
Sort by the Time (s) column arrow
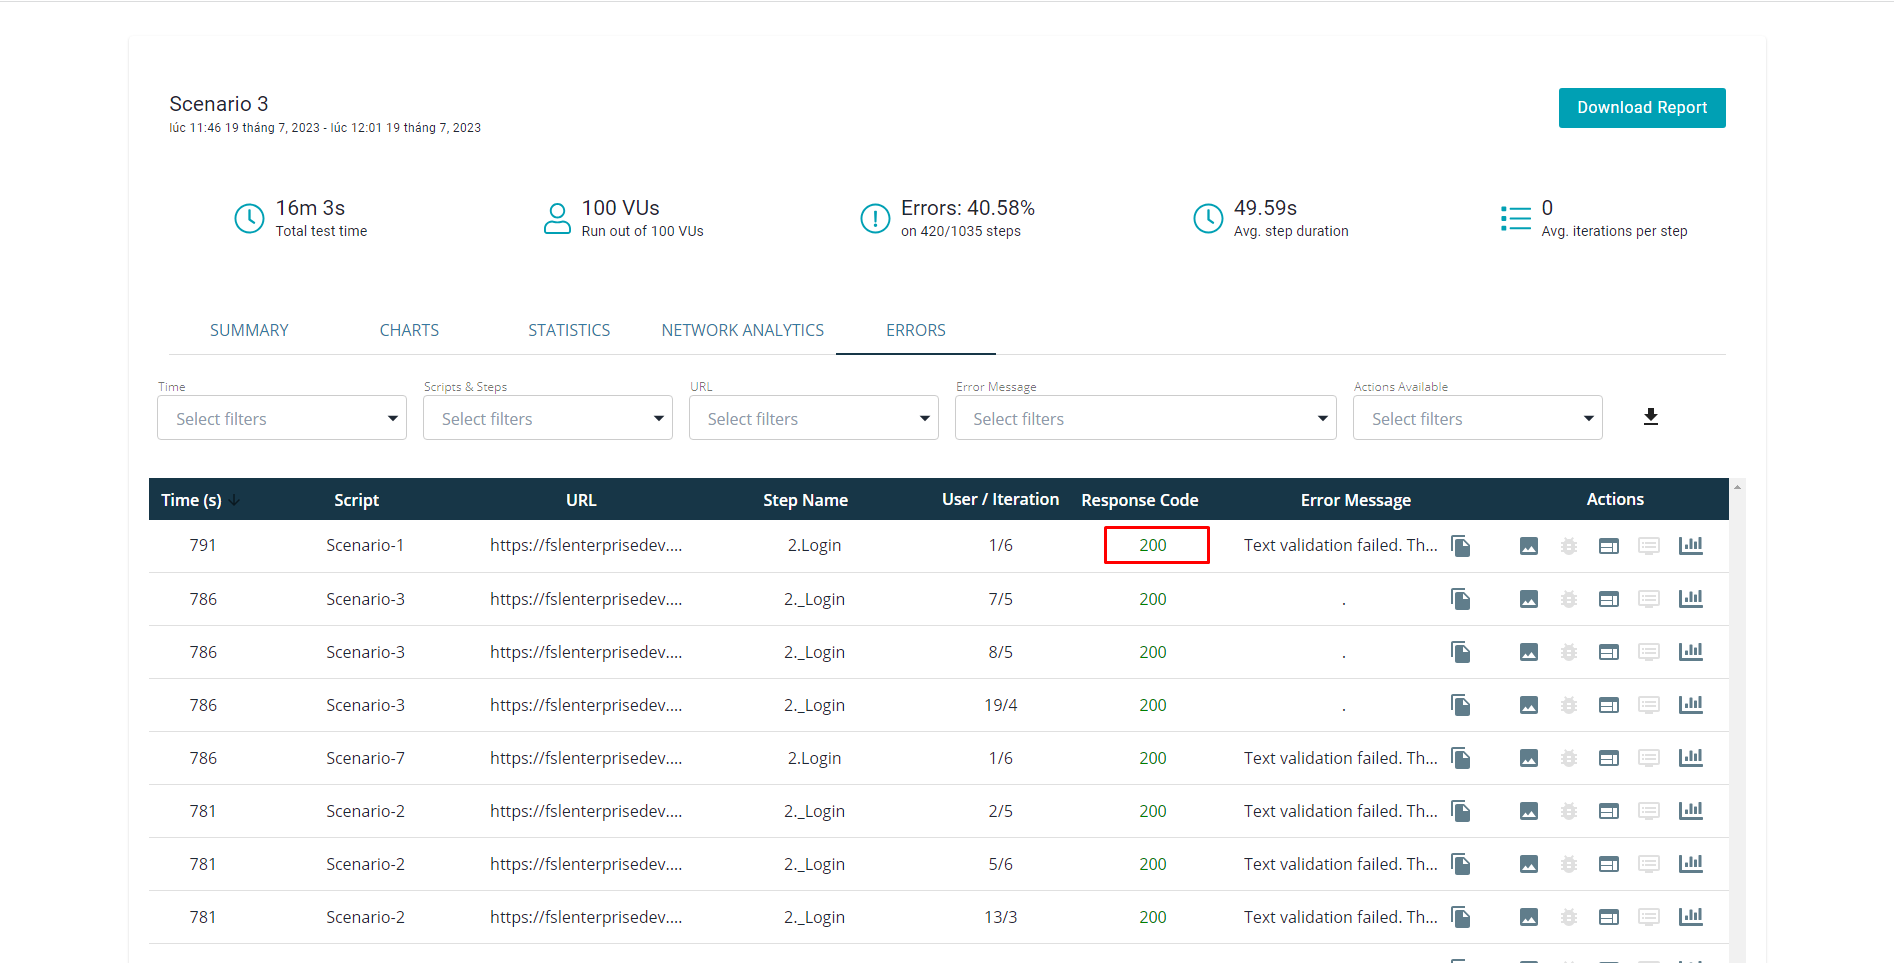pos(234,500)
